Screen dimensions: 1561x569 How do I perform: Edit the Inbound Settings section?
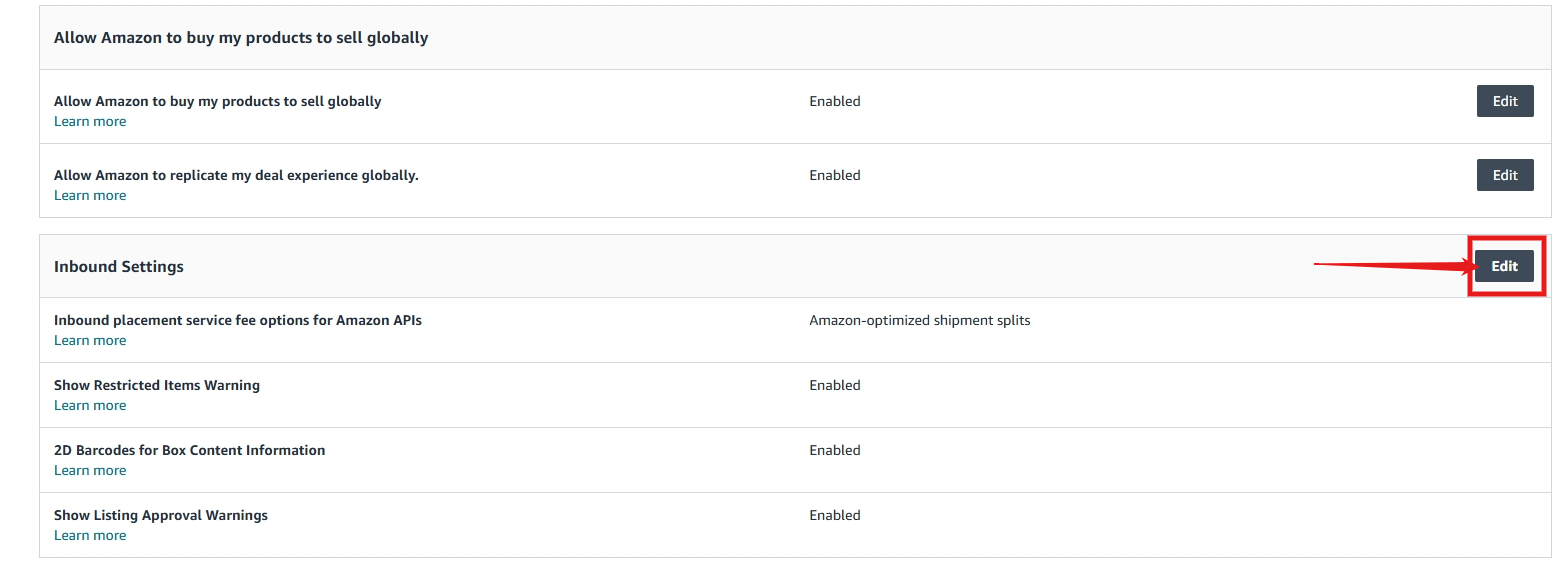(1504, 266)
